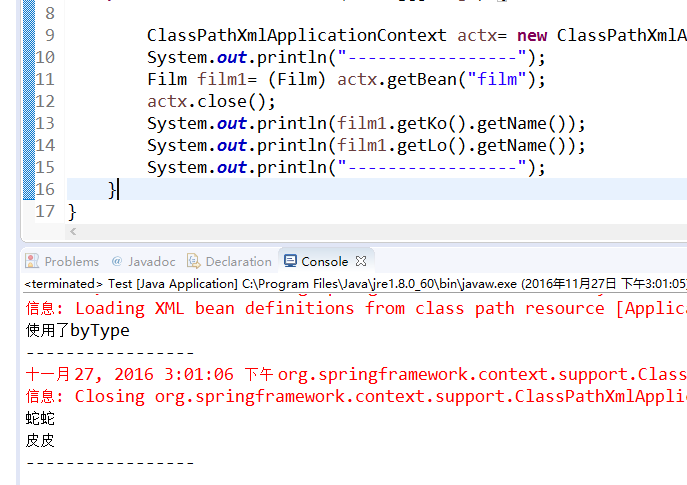Open the Javadoc tab

click(x=144, y=262)
